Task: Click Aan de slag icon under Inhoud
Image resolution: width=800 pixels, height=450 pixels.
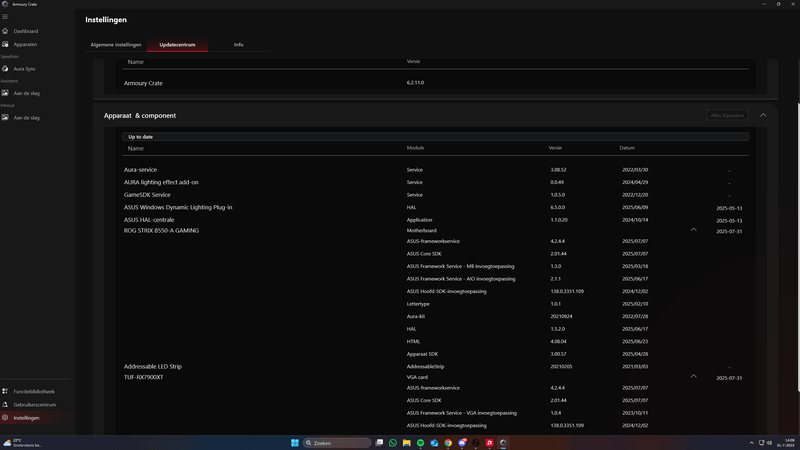Action: (5, 118)
